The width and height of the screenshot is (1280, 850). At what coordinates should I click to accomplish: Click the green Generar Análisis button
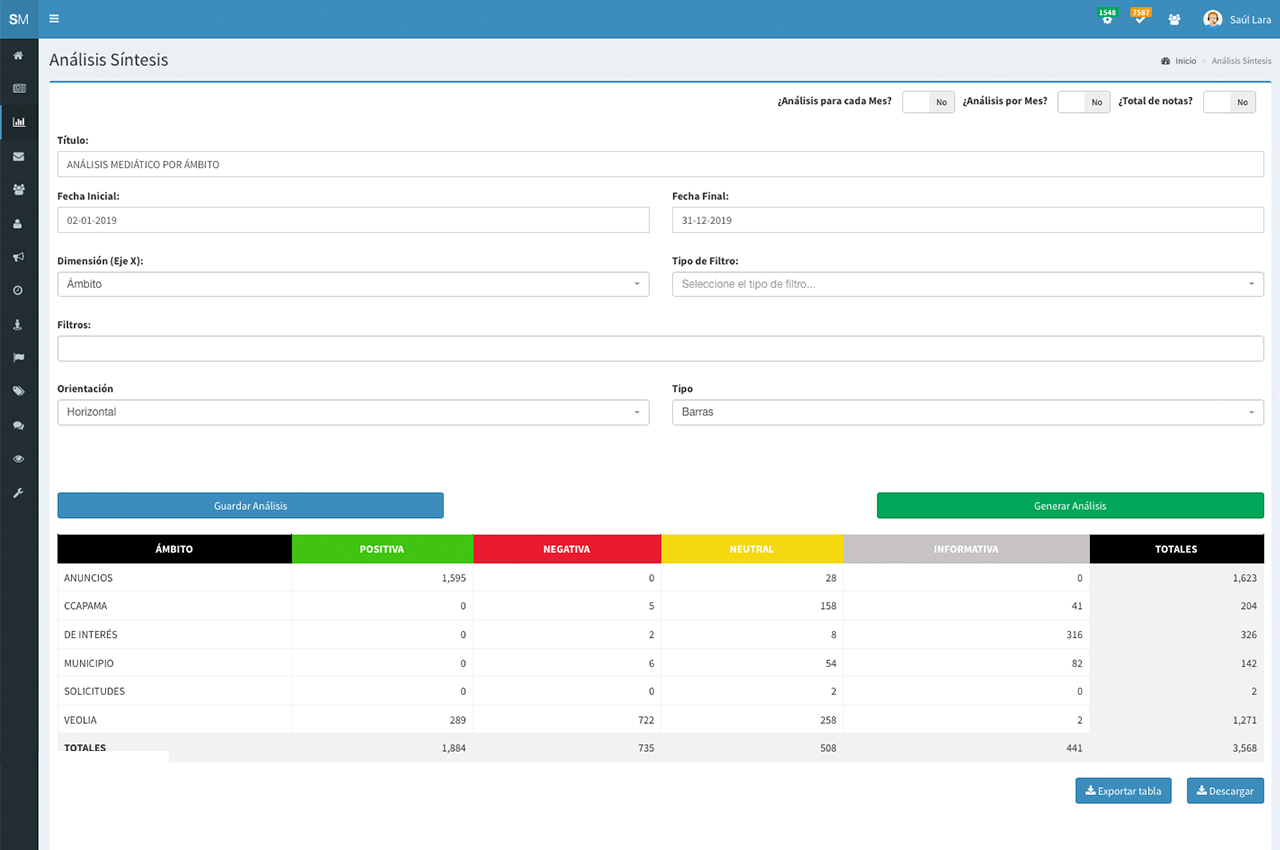pyautogui.click(x=1070, y=505)
